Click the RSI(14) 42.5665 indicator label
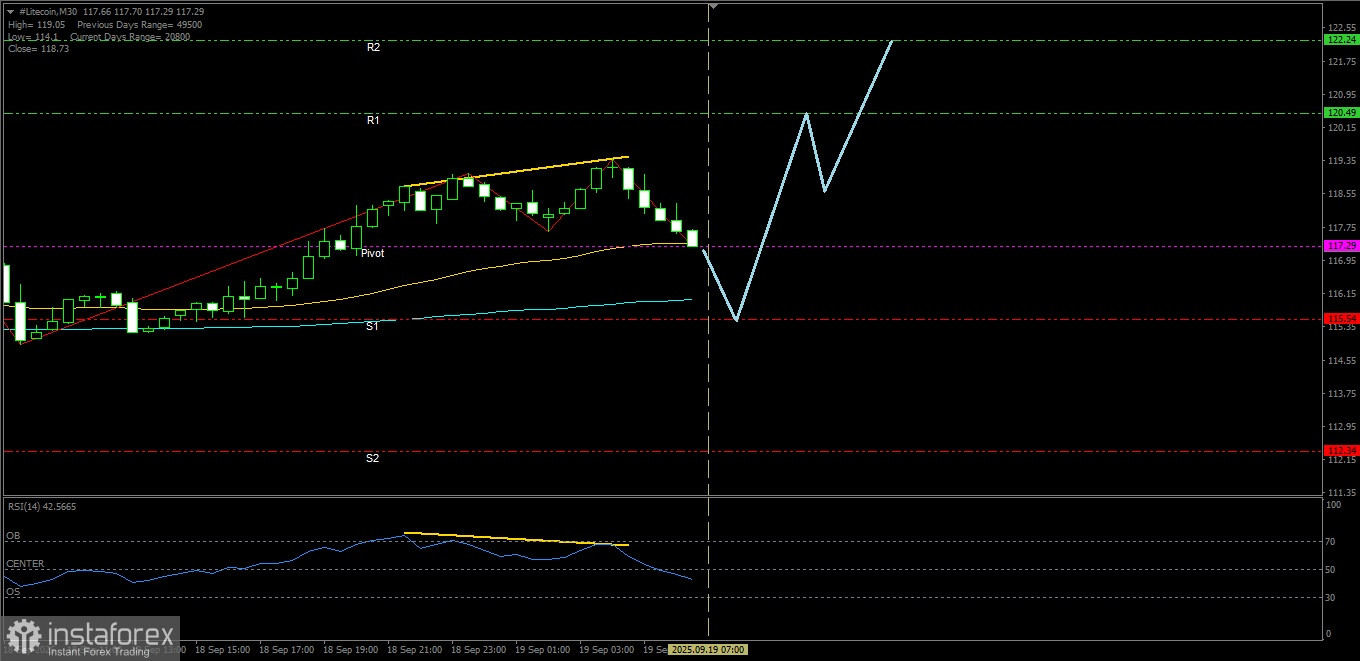The width and height of the screenshot is (1360, 661). (x=42, y=506)
